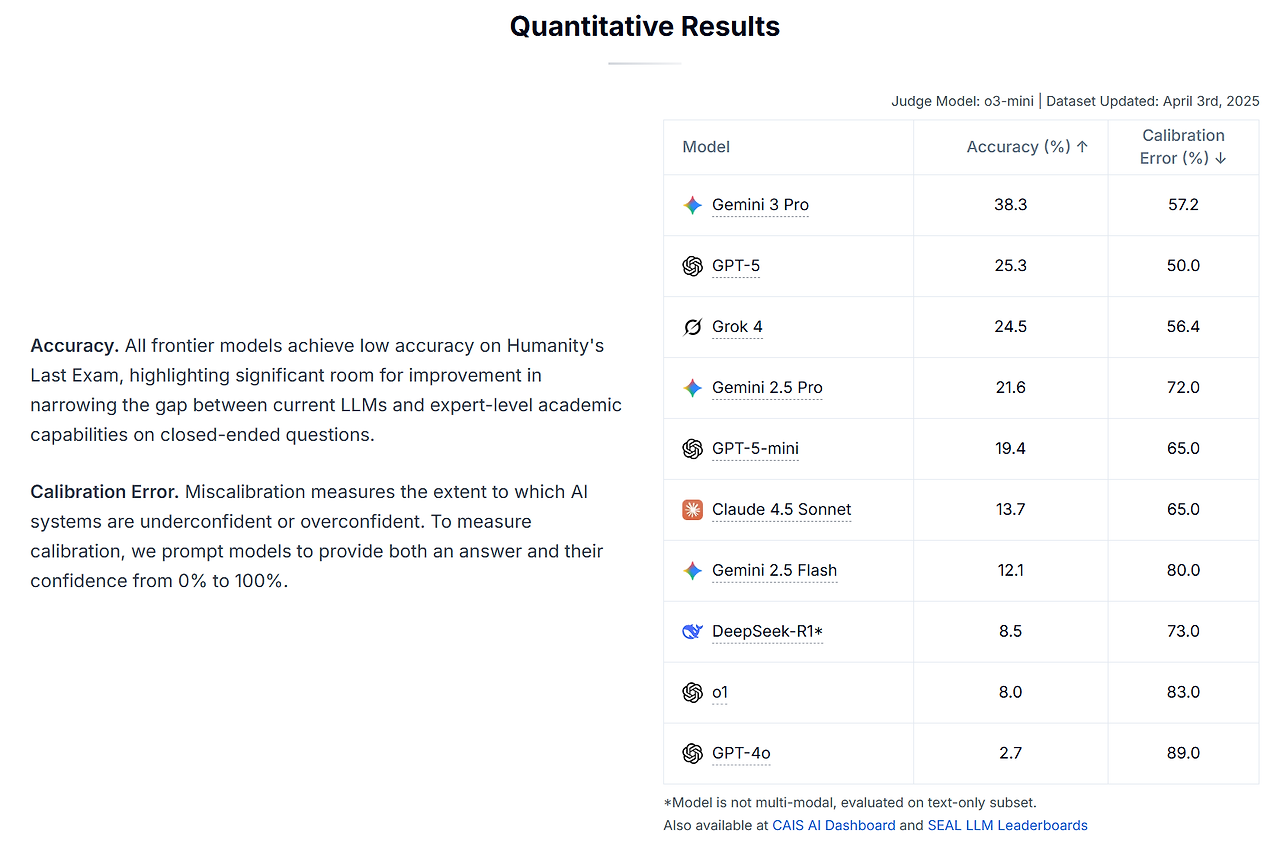Click the DeepSeek whale logo icon
This screenshot has width=1280, height=856.
(x=692, y=631)
